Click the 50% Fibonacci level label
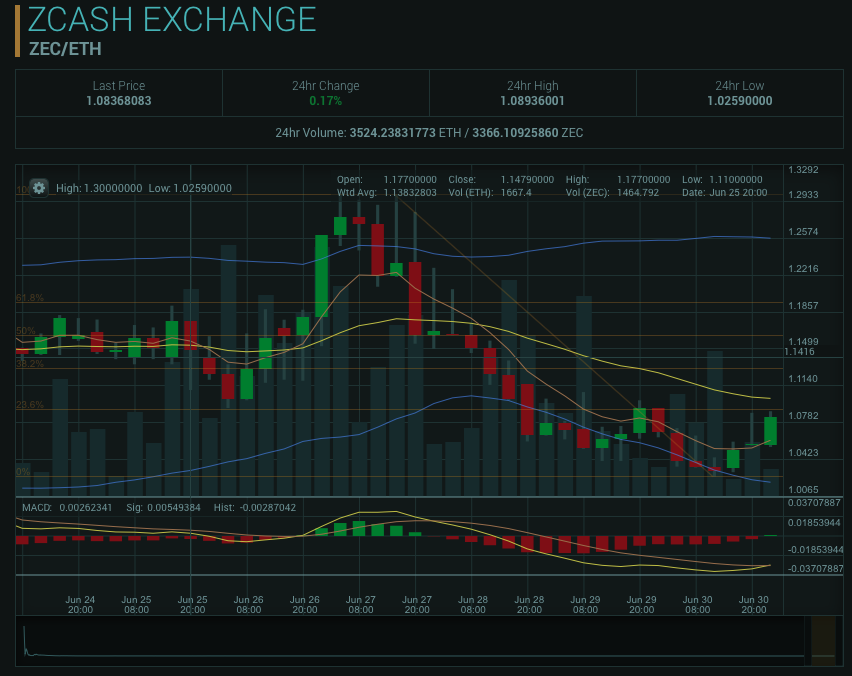The width and height of the screenshot is (852, 676). (26, 330)
